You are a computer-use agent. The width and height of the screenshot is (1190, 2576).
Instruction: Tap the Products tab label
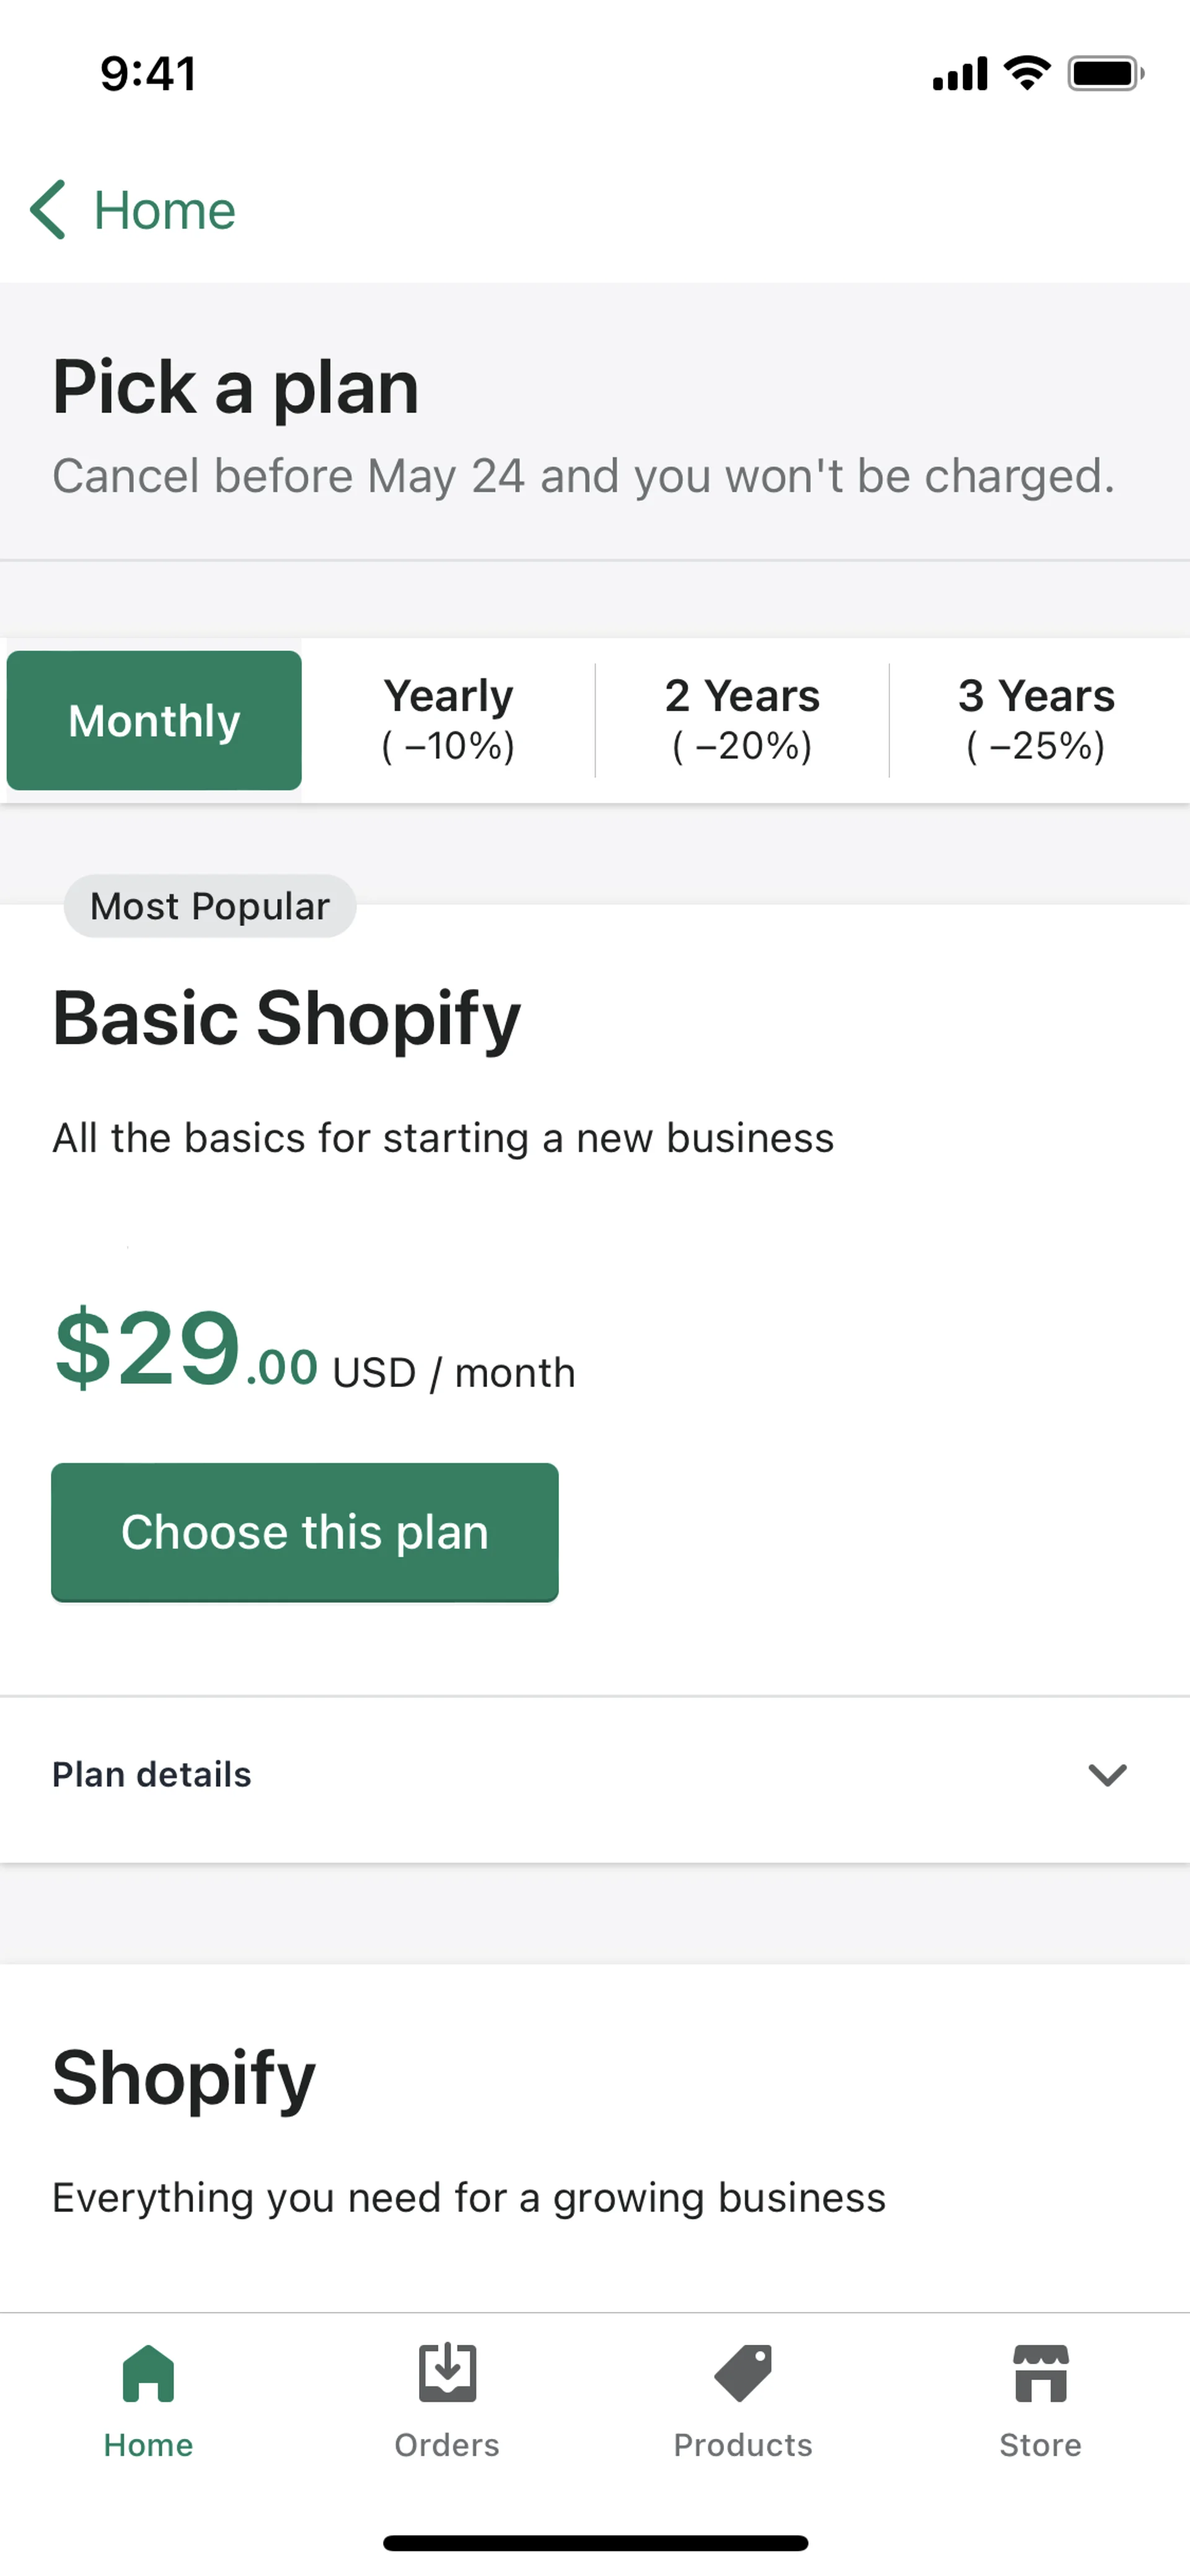click(x=743, y=2445)
